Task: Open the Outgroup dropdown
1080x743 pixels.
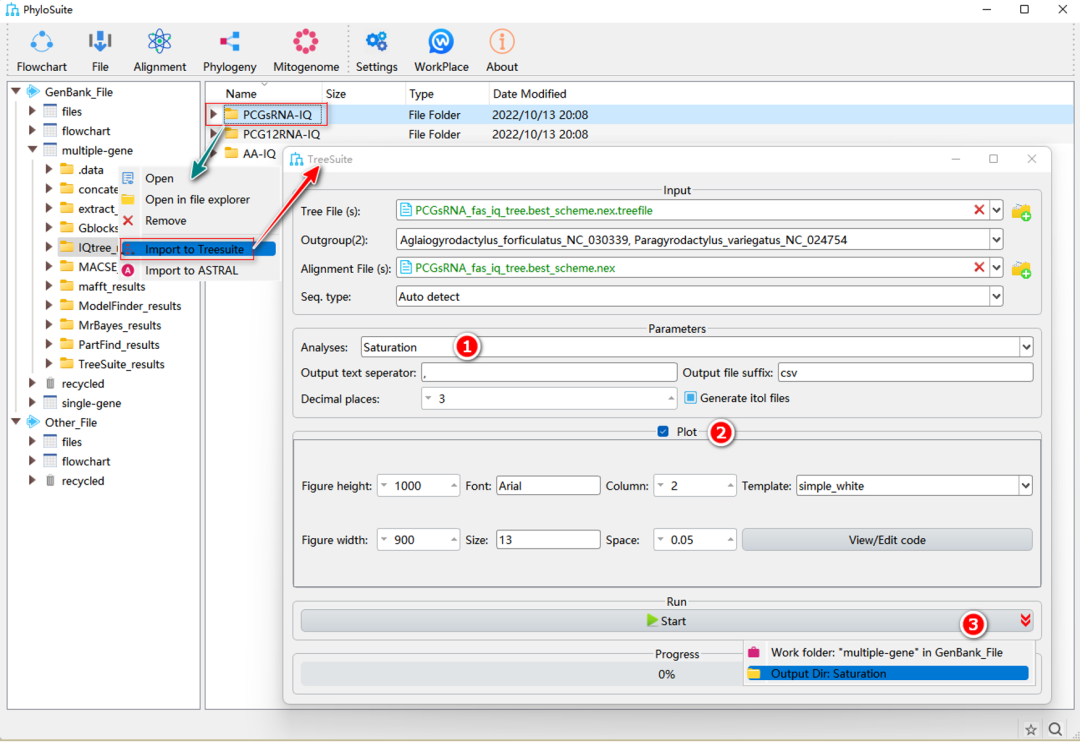Action: pos(997,240)
